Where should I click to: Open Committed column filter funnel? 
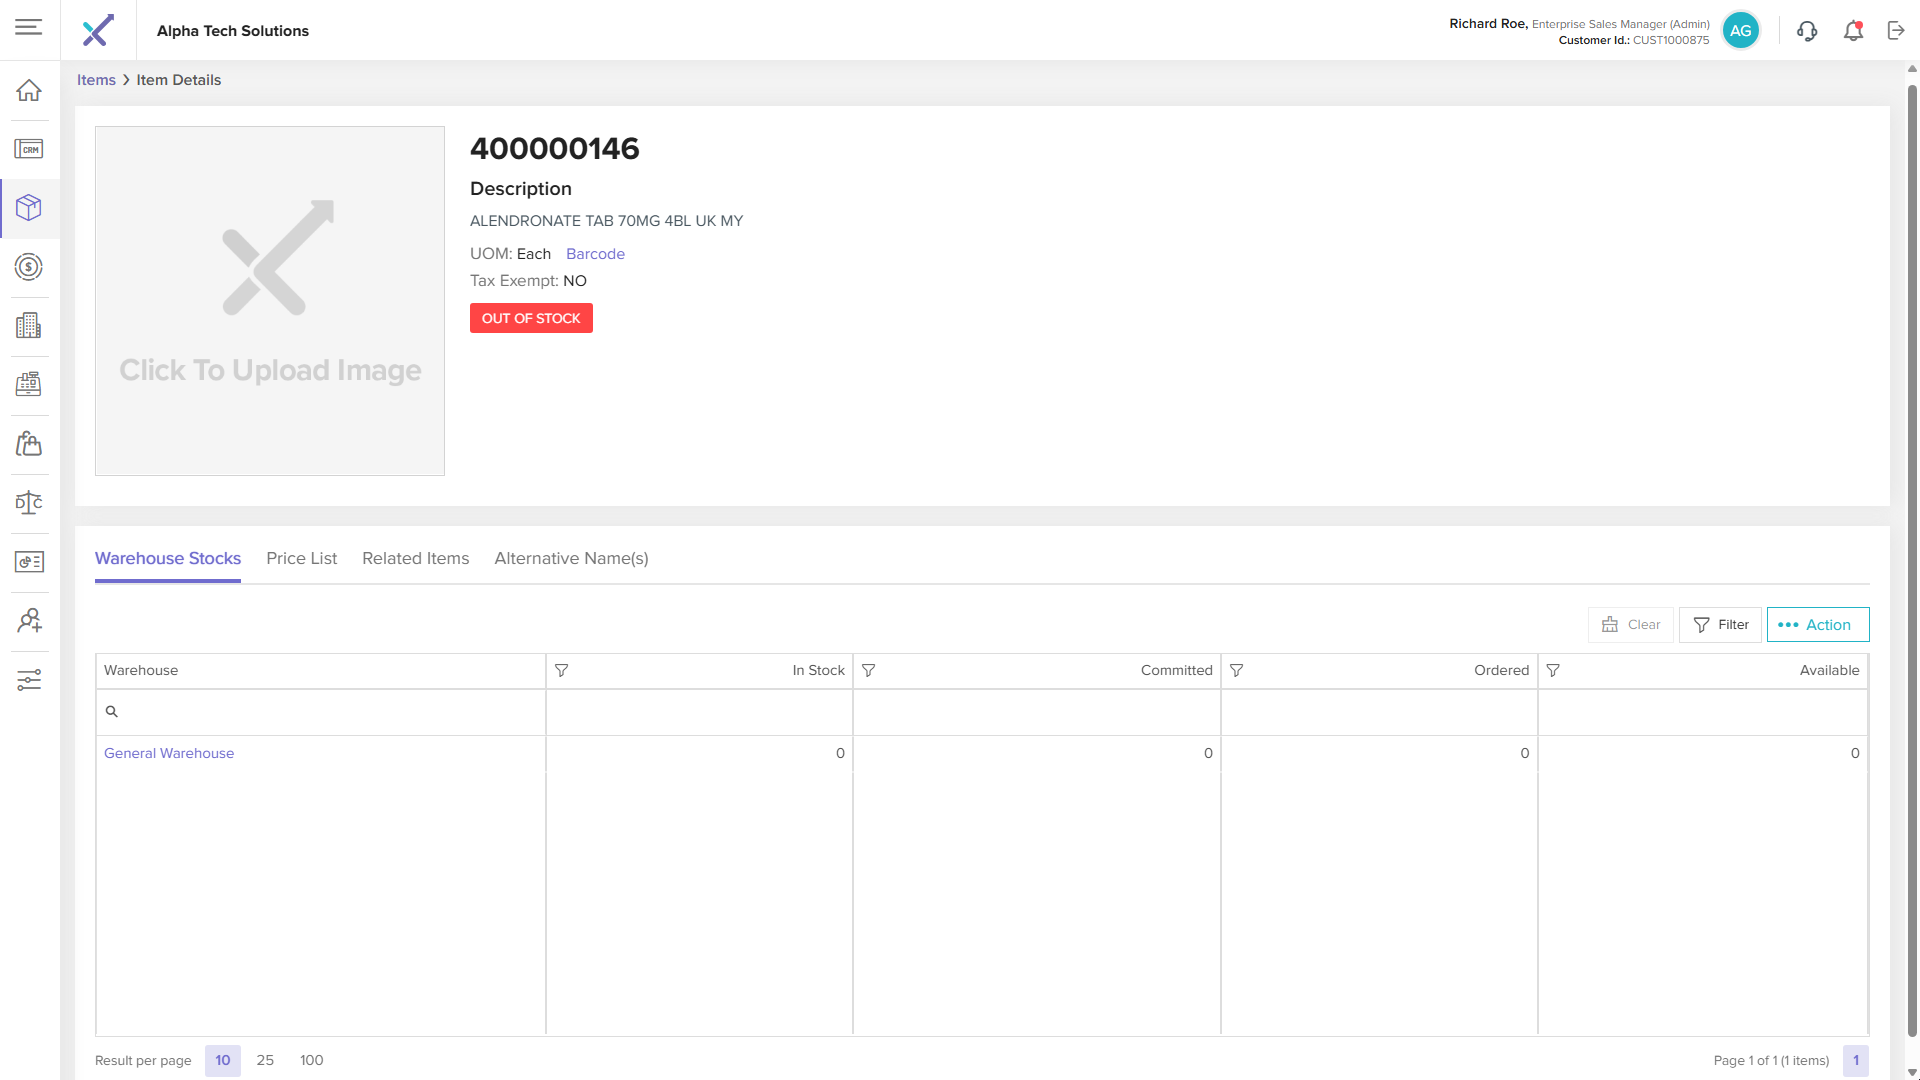pos(869,671)
